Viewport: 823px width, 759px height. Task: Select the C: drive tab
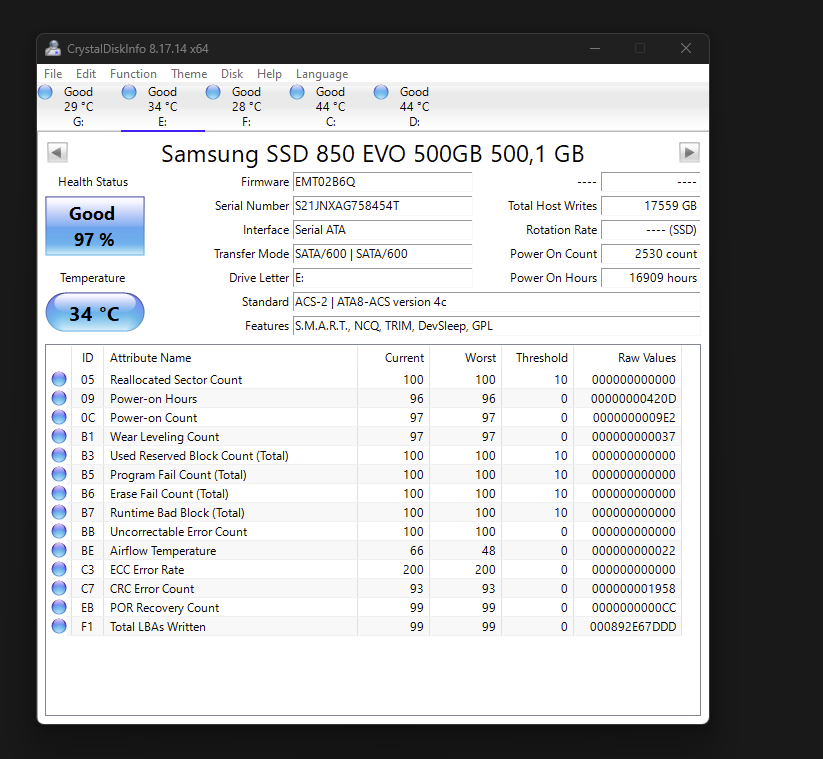331,107
